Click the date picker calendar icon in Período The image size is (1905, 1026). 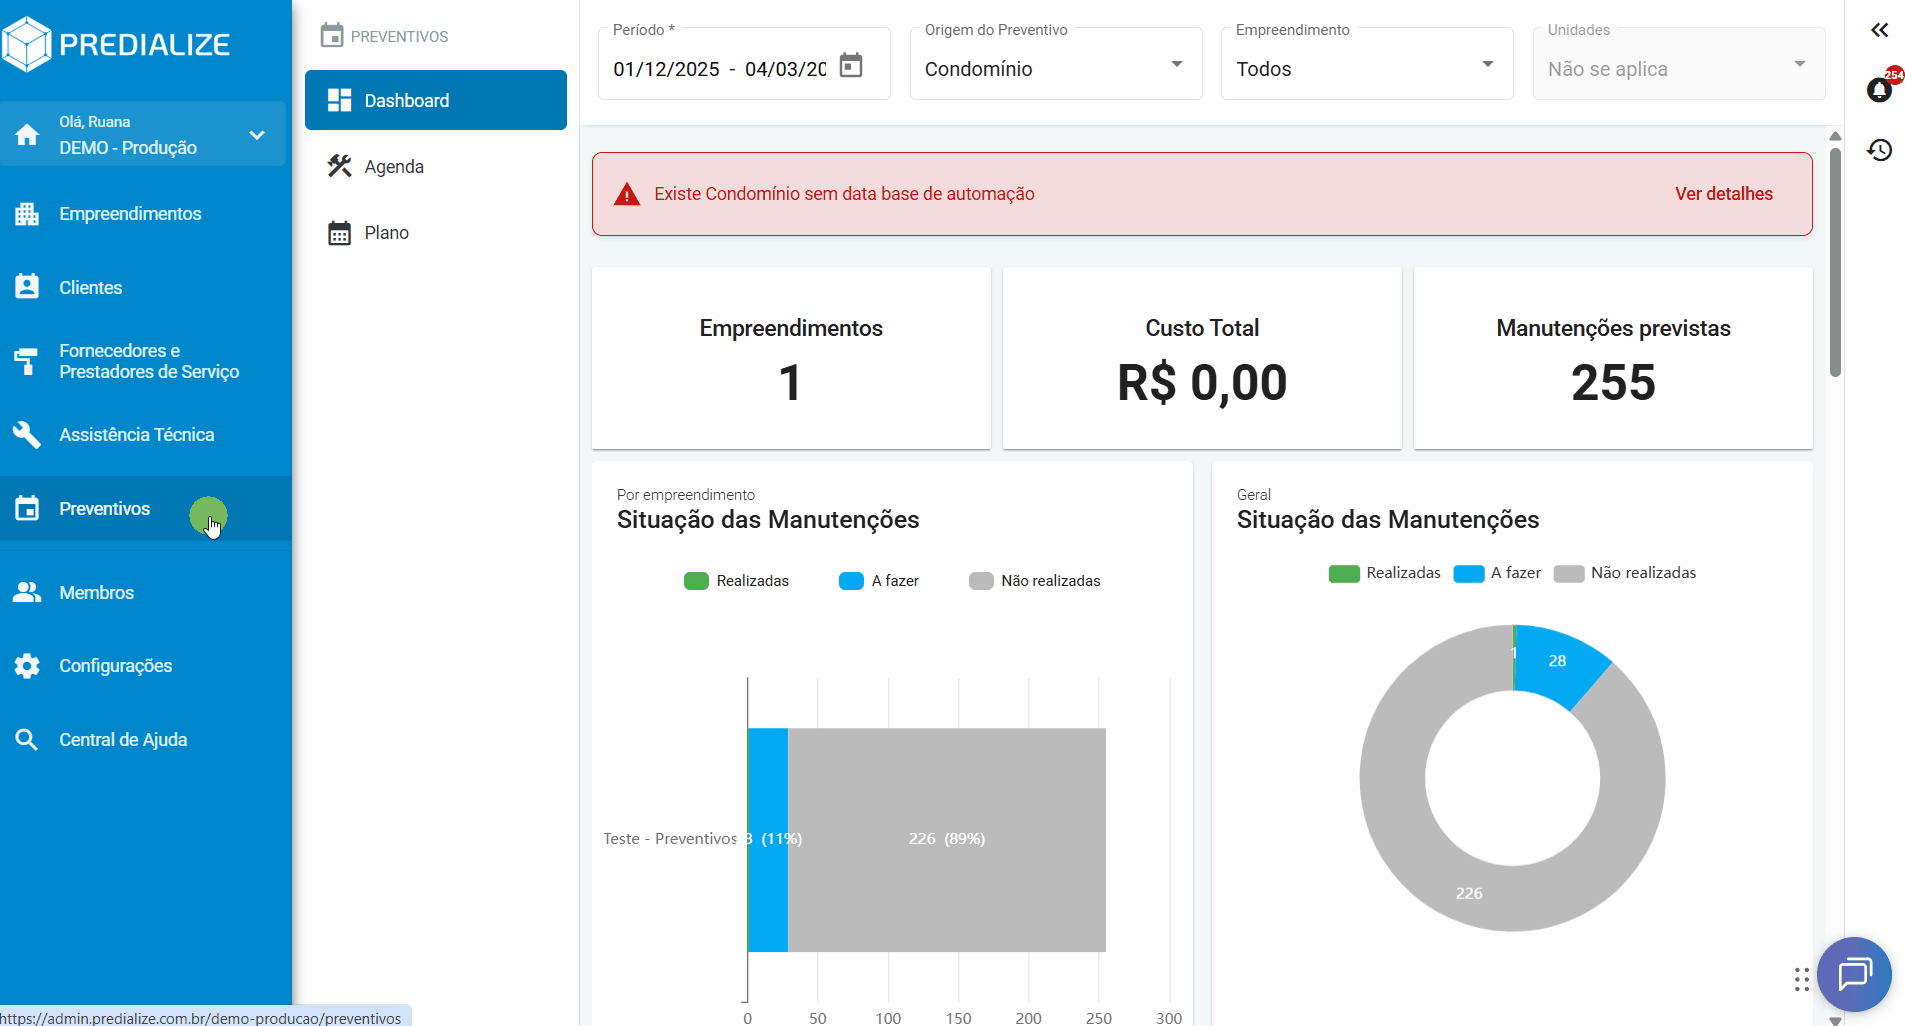point(851,64)
